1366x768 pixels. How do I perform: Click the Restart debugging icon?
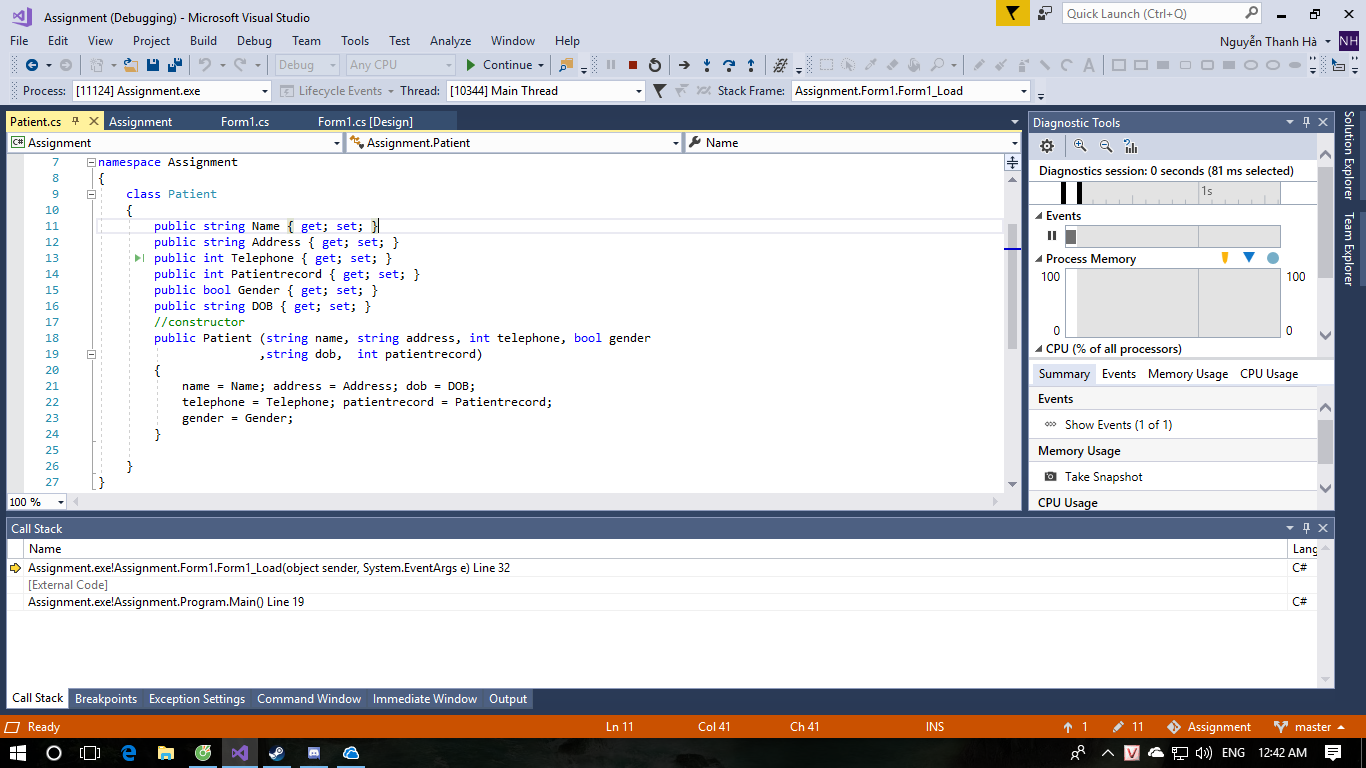pyautogui.click(x=653, y=64)
